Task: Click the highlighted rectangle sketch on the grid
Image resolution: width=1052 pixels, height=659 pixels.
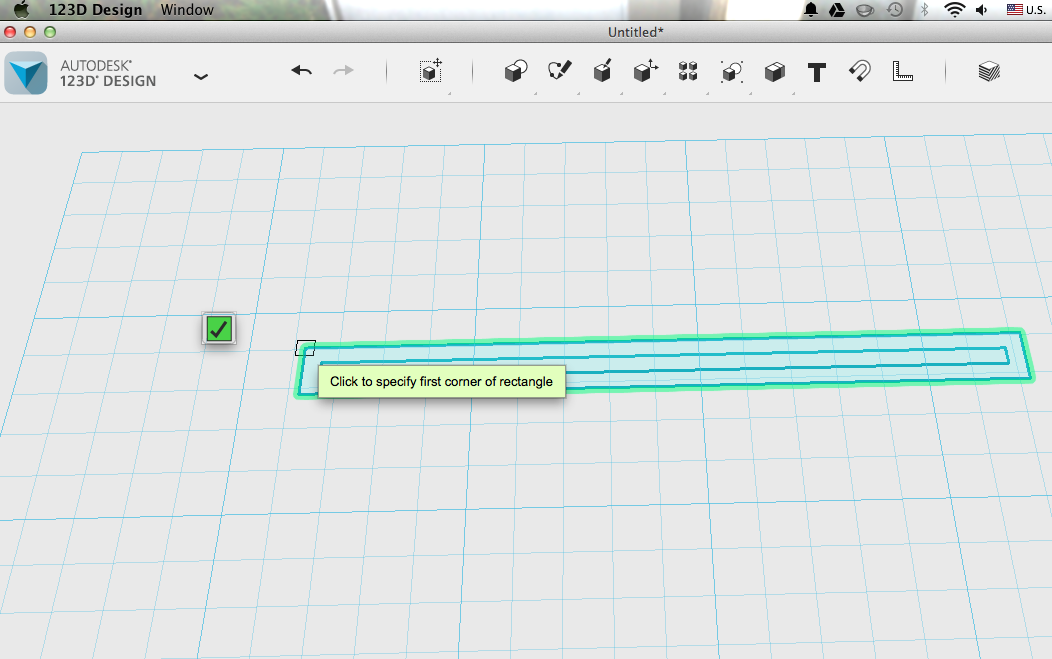Action: coord(664,362)
